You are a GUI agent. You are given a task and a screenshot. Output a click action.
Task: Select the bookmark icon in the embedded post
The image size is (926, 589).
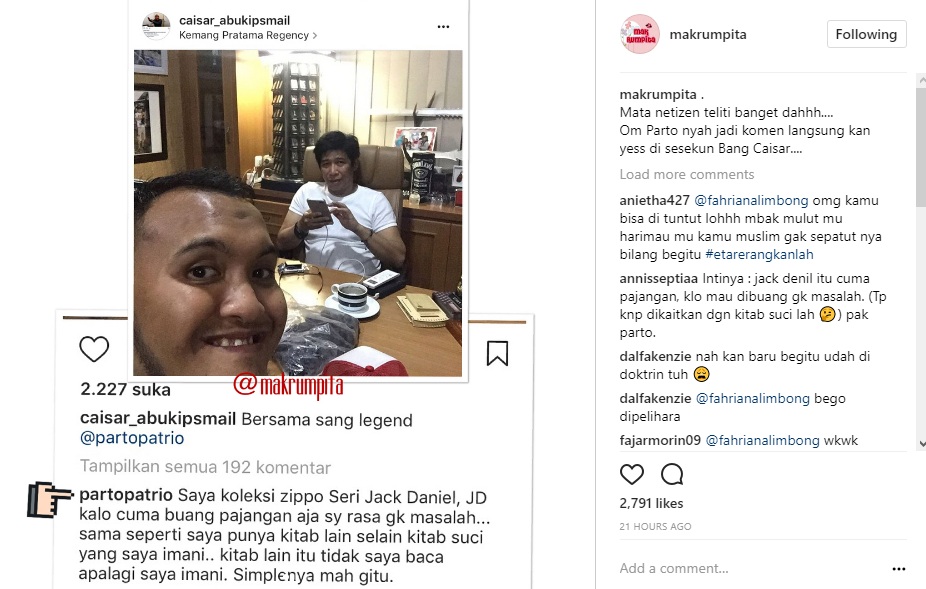497,353
